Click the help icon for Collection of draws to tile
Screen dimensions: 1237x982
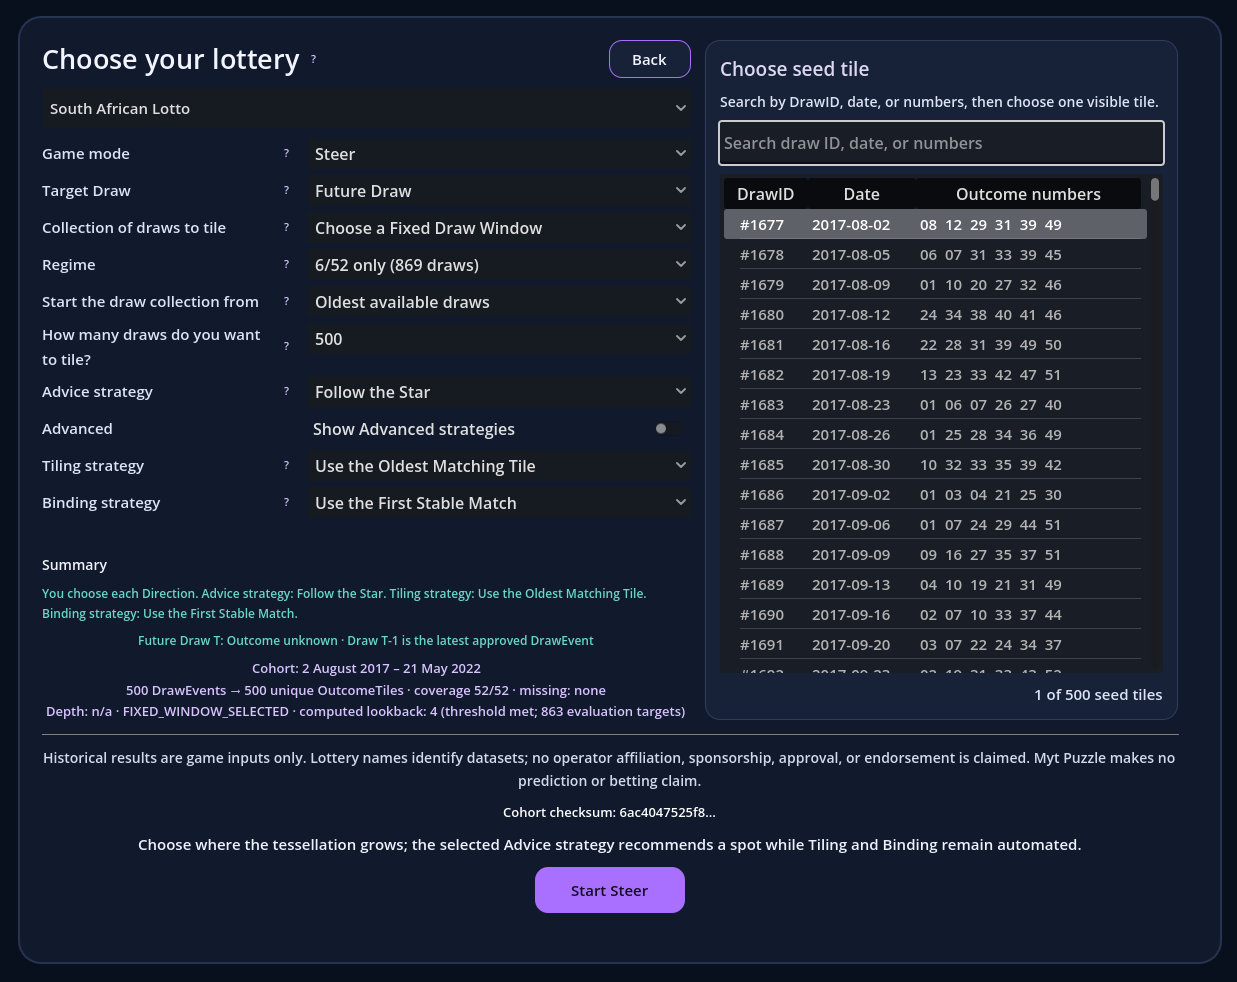[x=286, y=227]
